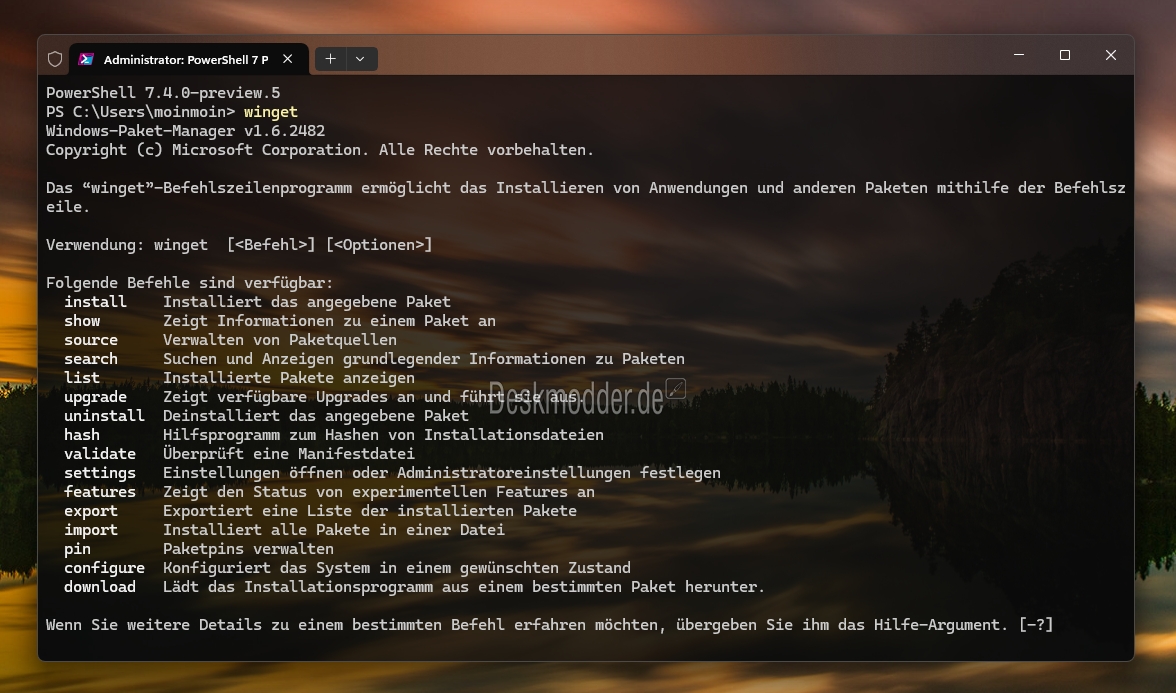Click 'Deinstalliert das angegebene Paket' description

tap(316, 416)
